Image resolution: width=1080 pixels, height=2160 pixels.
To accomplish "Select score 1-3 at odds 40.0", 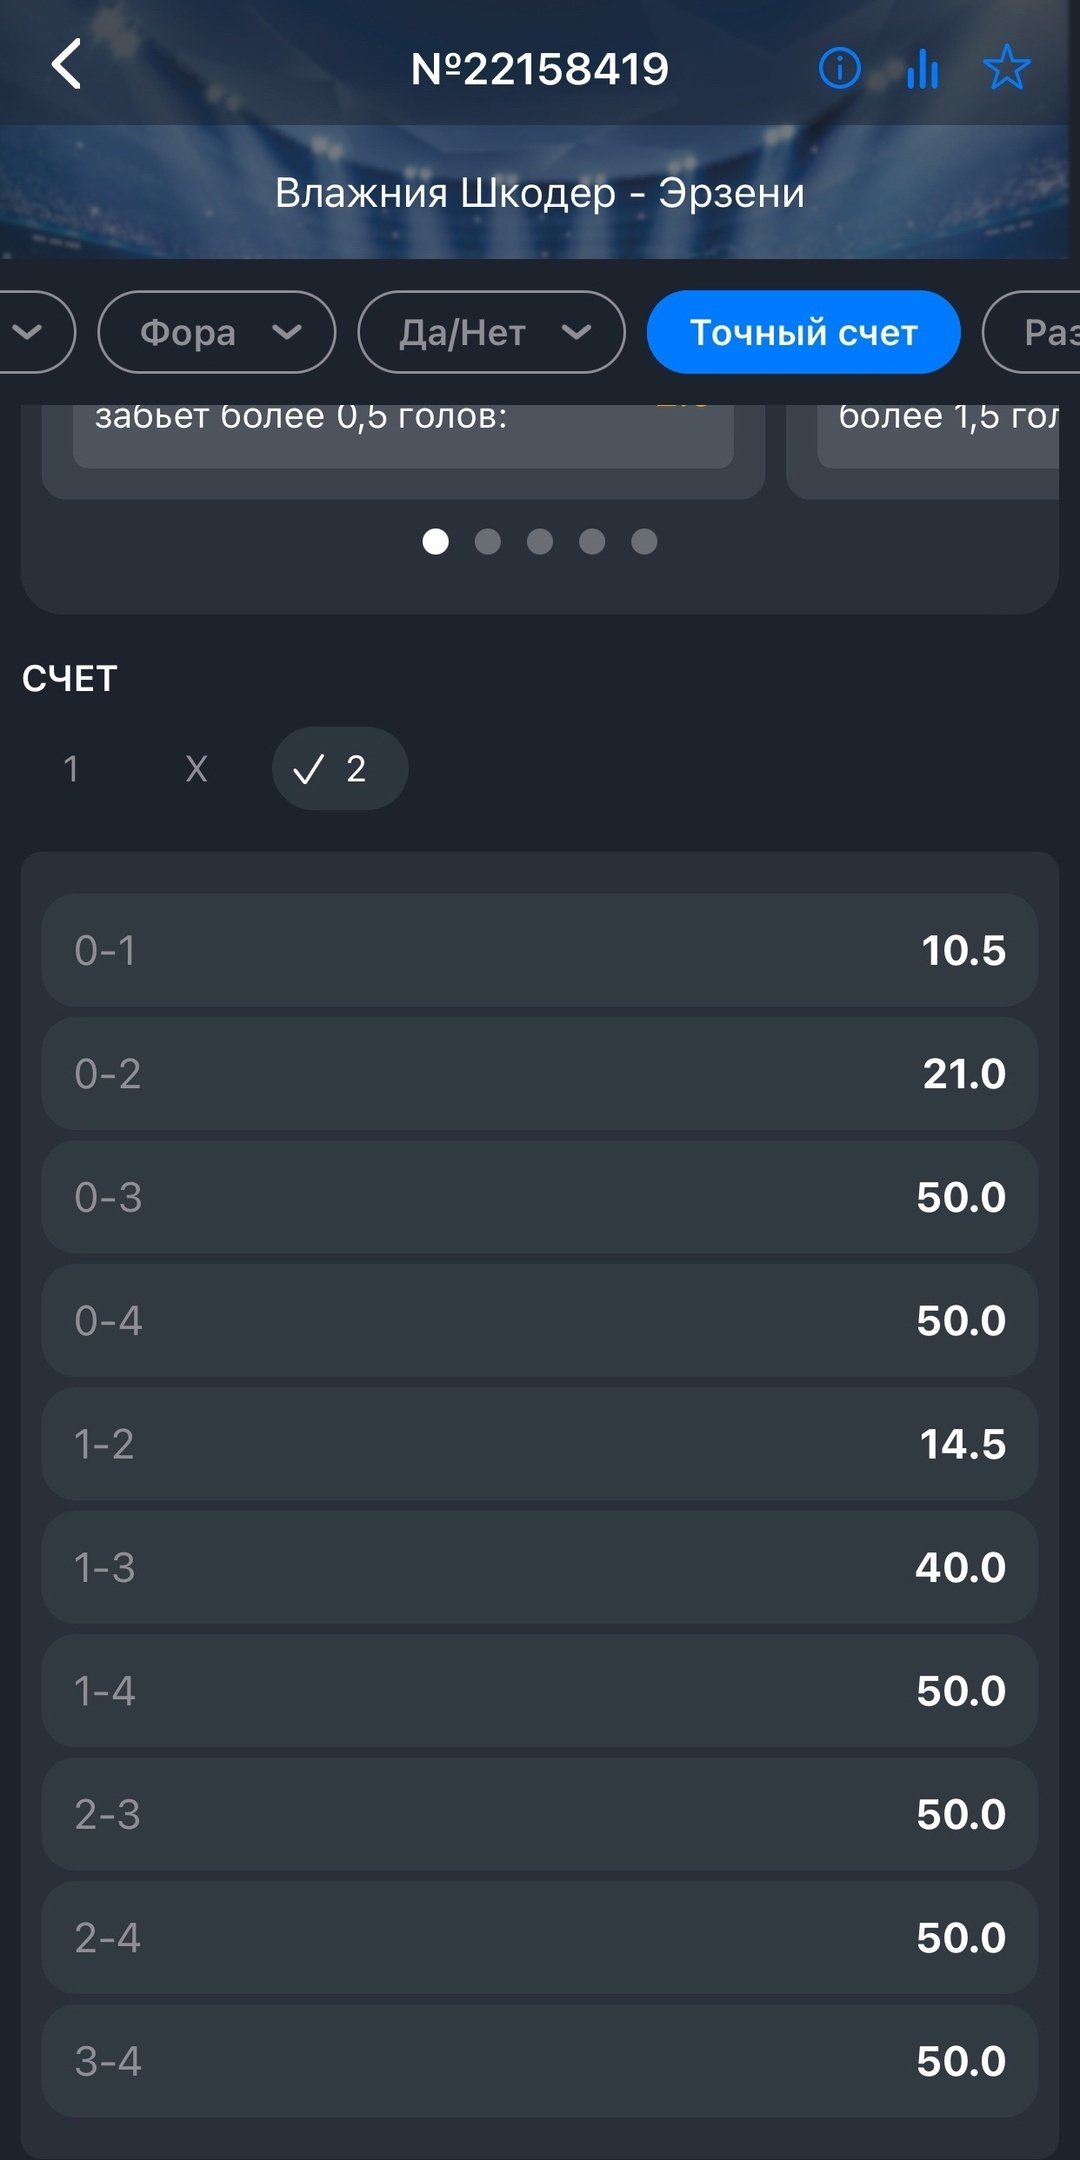I will 539,1567.
